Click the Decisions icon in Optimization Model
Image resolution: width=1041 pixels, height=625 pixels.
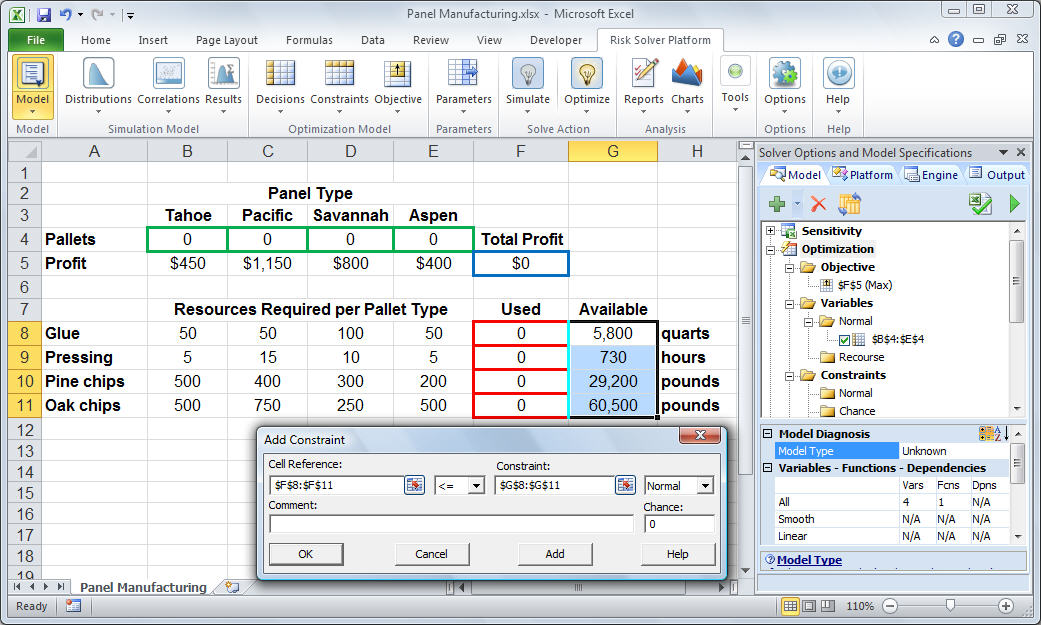[280, 75]
